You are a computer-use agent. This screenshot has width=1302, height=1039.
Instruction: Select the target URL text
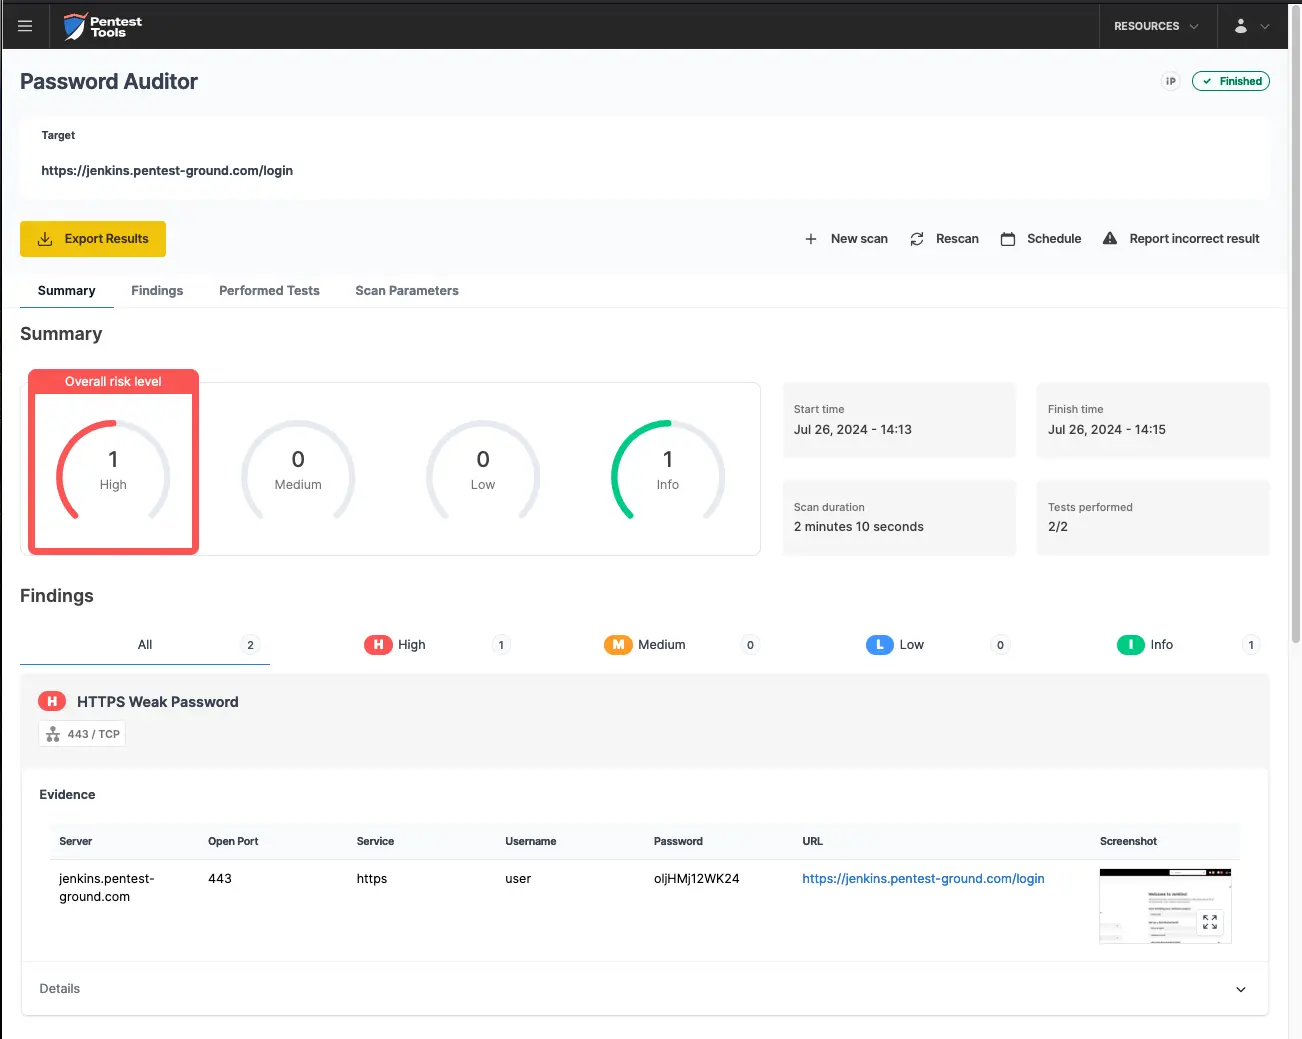coord(167,171)
